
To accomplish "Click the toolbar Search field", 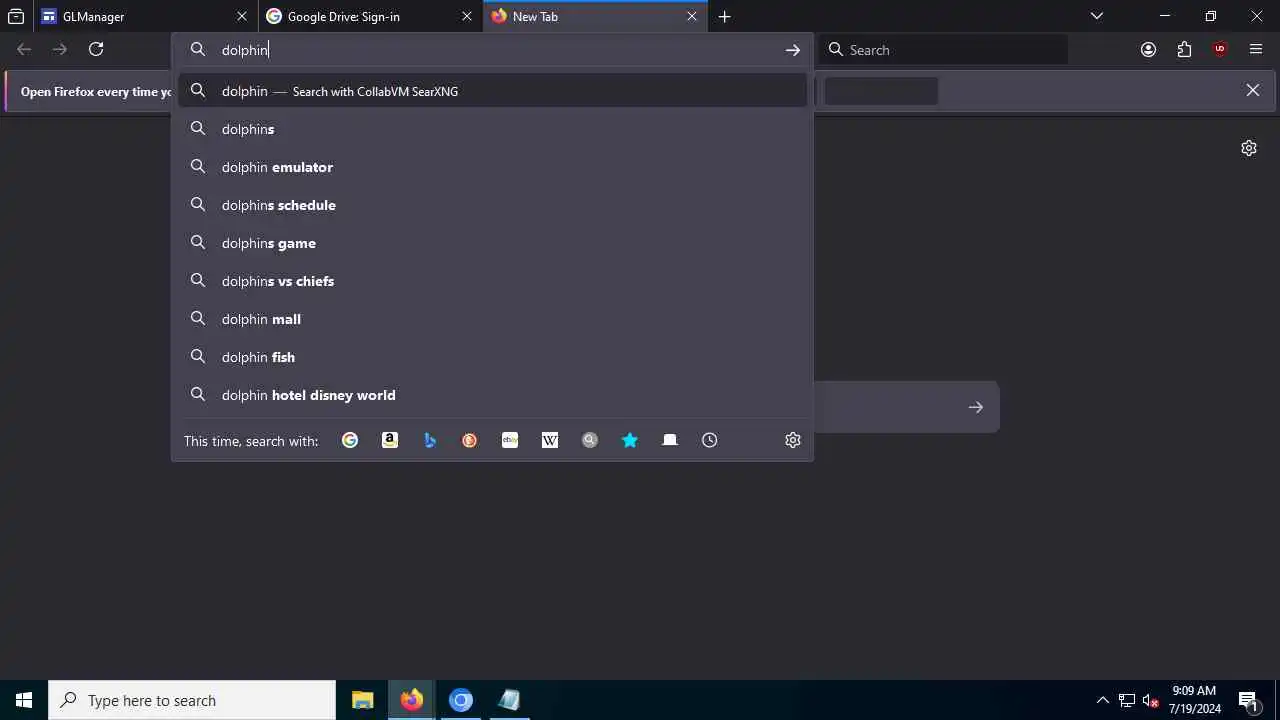I will [x=944, y=50].
